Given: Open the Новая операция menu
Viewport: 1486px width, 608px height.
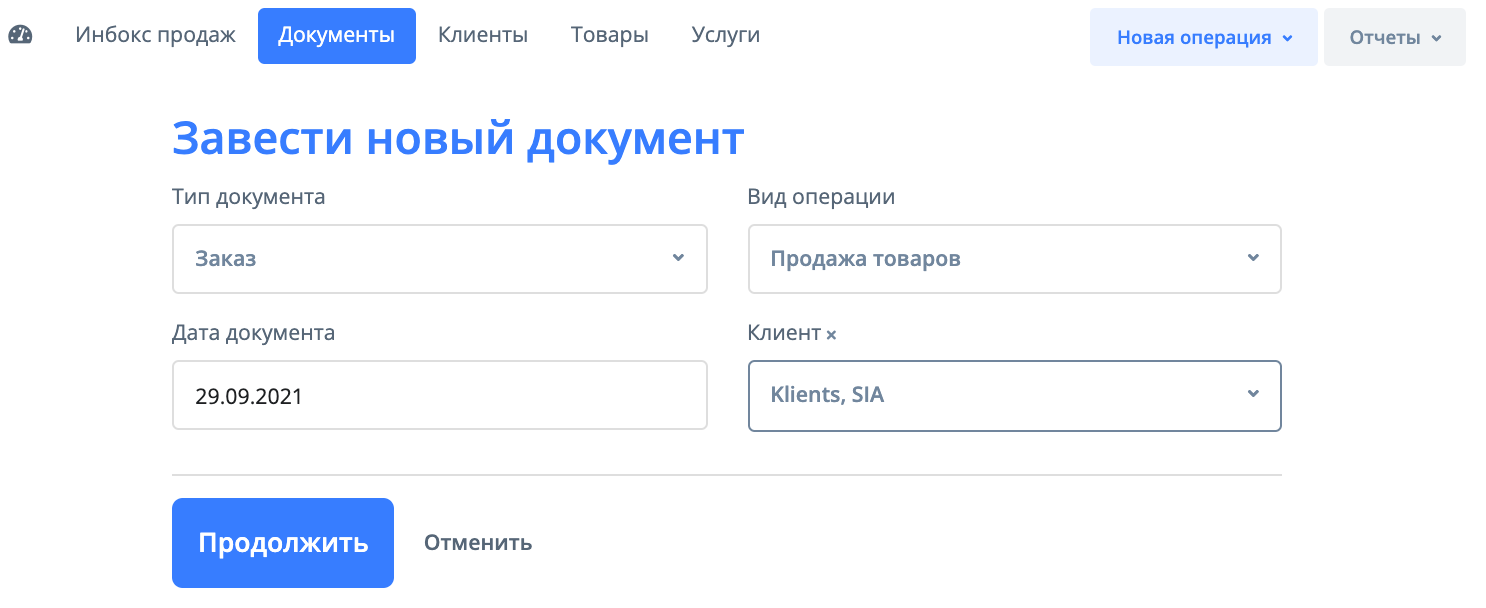Looking at the screenshot, I should click(1203, 36).
